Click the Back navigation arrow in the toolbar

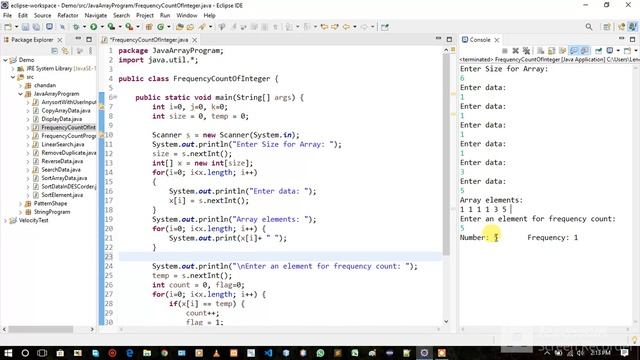(x=346, y=27)
